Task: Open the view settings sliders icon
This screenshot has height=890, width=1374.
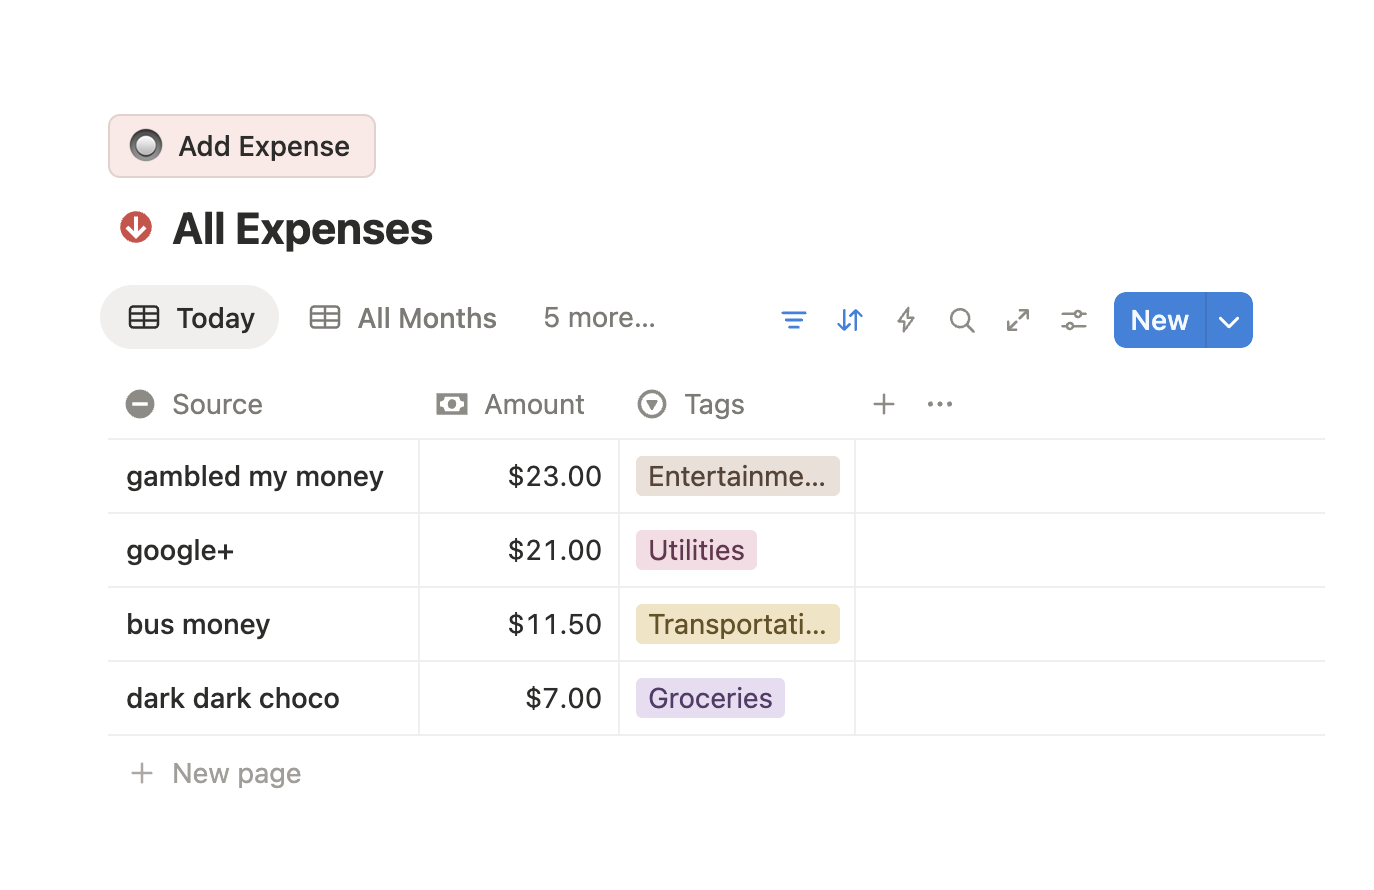Action: (1073, 320)
